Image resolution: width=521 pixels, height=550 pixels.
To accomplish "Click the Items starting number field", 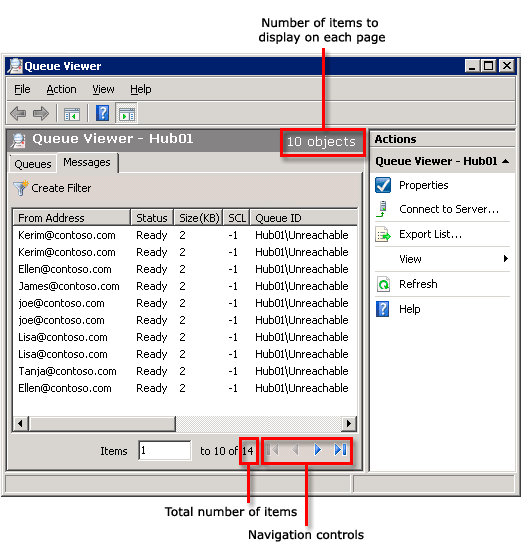I will click(165, 450).
